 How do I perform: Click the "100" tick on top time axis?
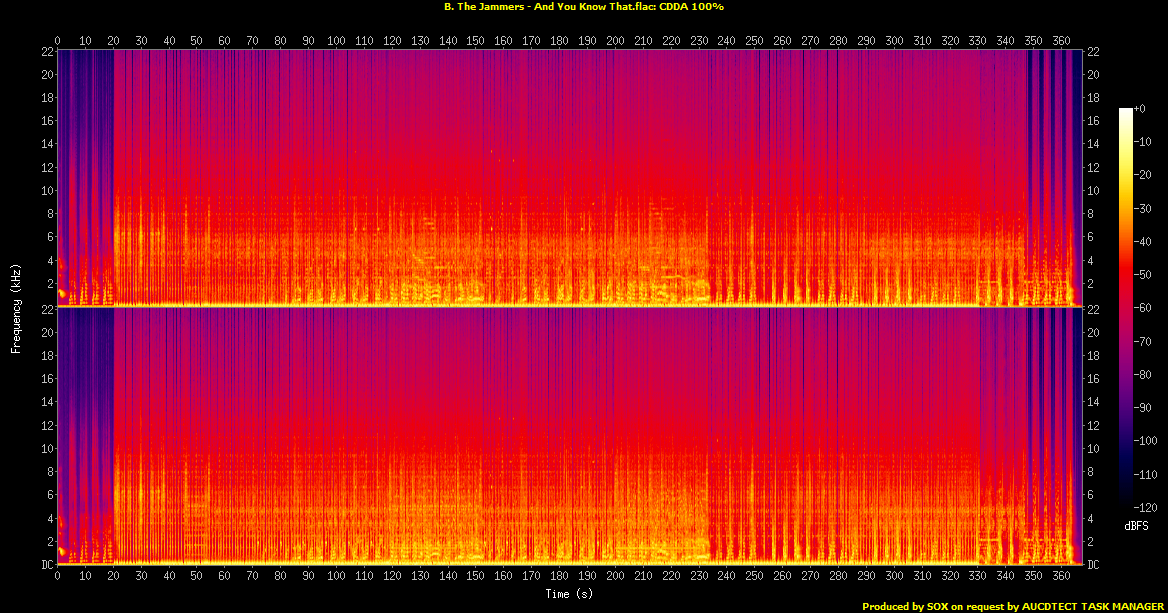(336, 41)
